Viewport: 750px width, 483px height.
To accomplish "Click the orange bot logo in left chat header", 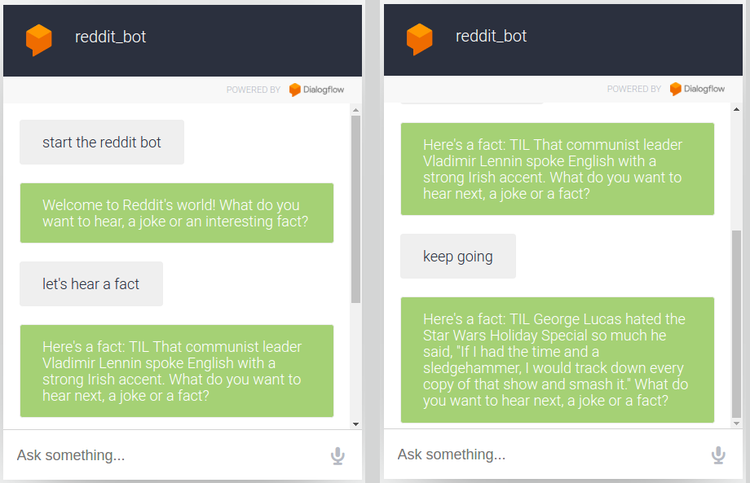I will pos(39,40).
